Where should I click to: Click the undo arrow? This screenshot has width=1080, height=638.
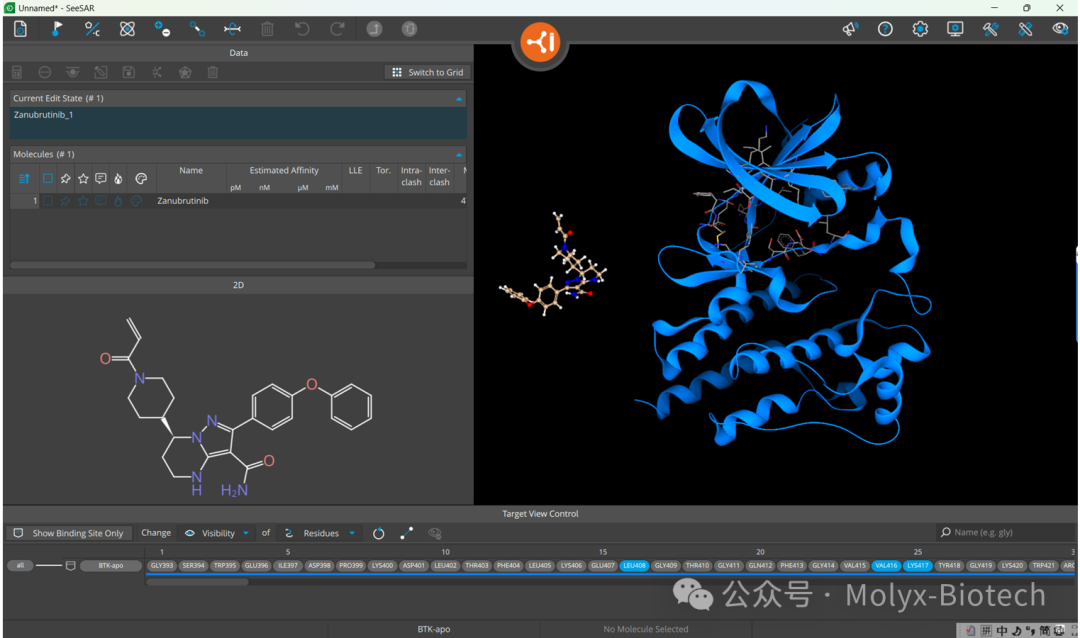(x=302, y=29)
